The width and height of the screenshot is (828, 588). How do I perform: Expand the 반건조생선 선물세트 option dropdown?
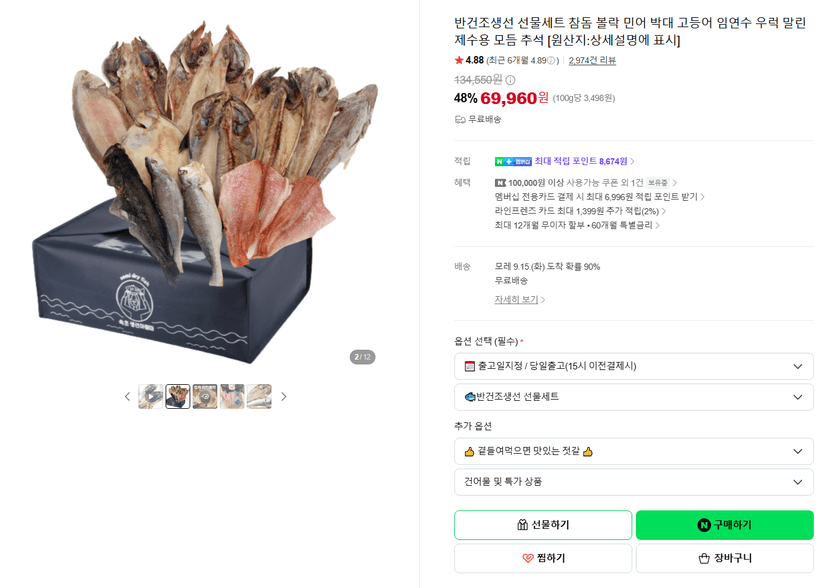pyautogui.click(x=634, y=397)
